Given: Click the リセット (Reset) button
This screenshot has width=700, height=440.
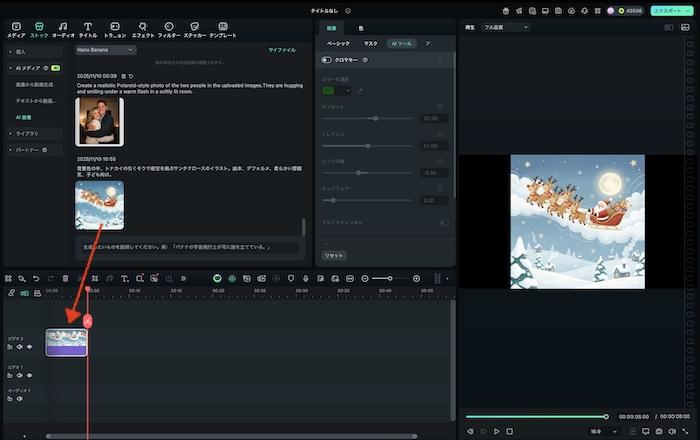Looking at the screenshot, I should click(x=334, y=256).
